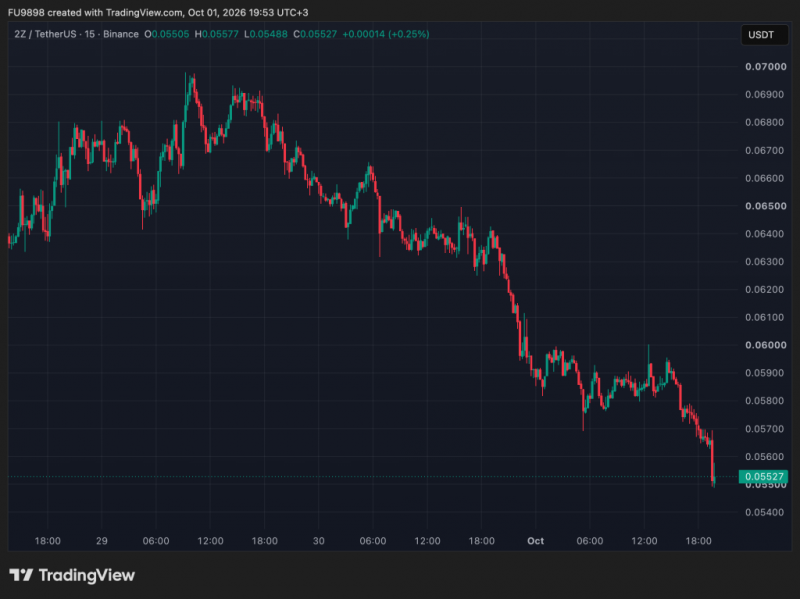Click the 0.05400 price axis label
The image size is (800, 599).
click(x=765, y=513)
